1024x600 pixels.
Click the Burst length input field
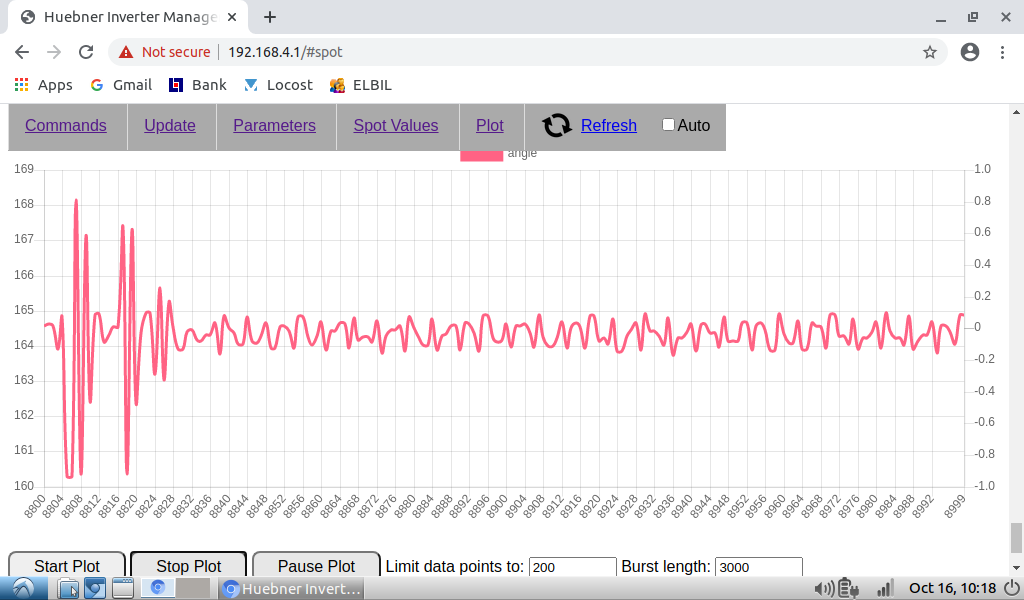pyautogui.click(x=759, y=567)
